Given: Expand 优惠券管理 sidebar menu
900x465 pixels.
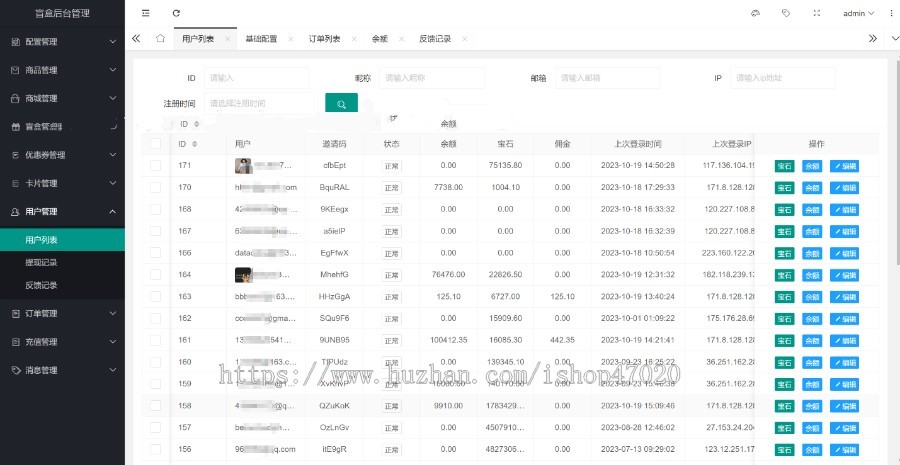Looking at the screenshot, I should (x=62, y=155).
